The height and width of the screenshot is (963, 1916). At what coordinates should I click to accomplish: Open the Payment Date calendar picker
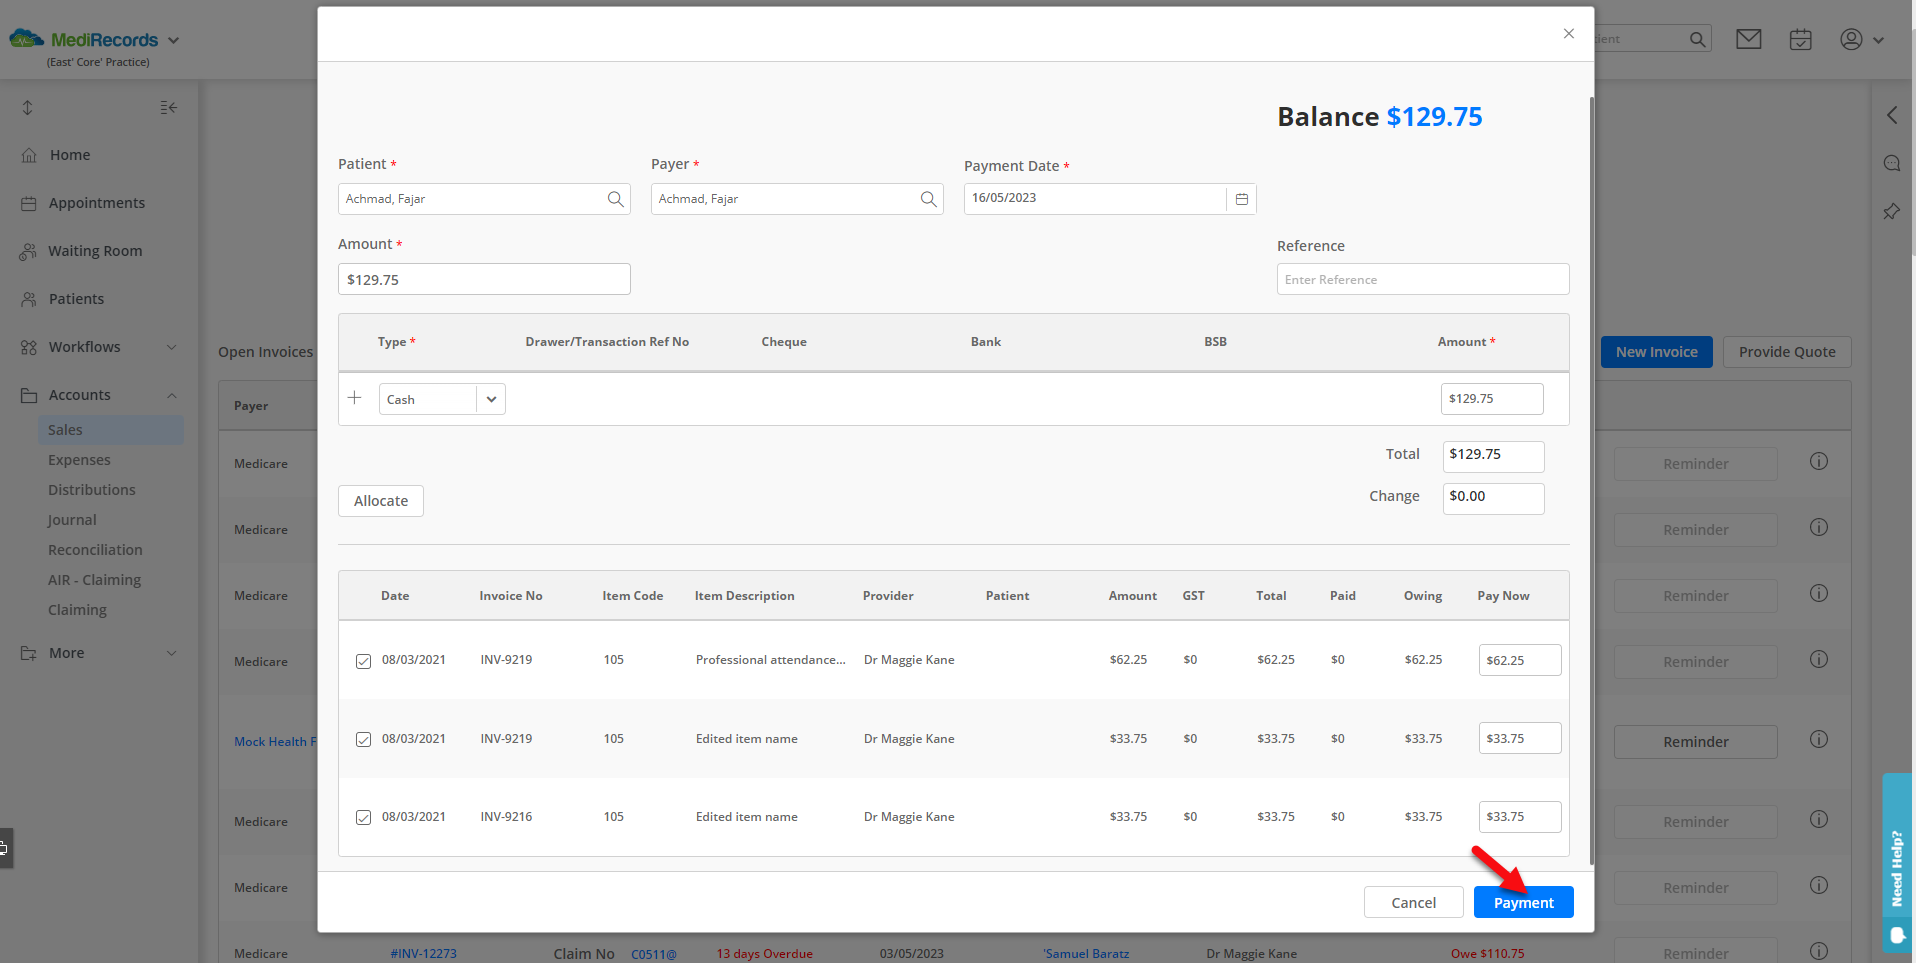(x=1241, y=199)
